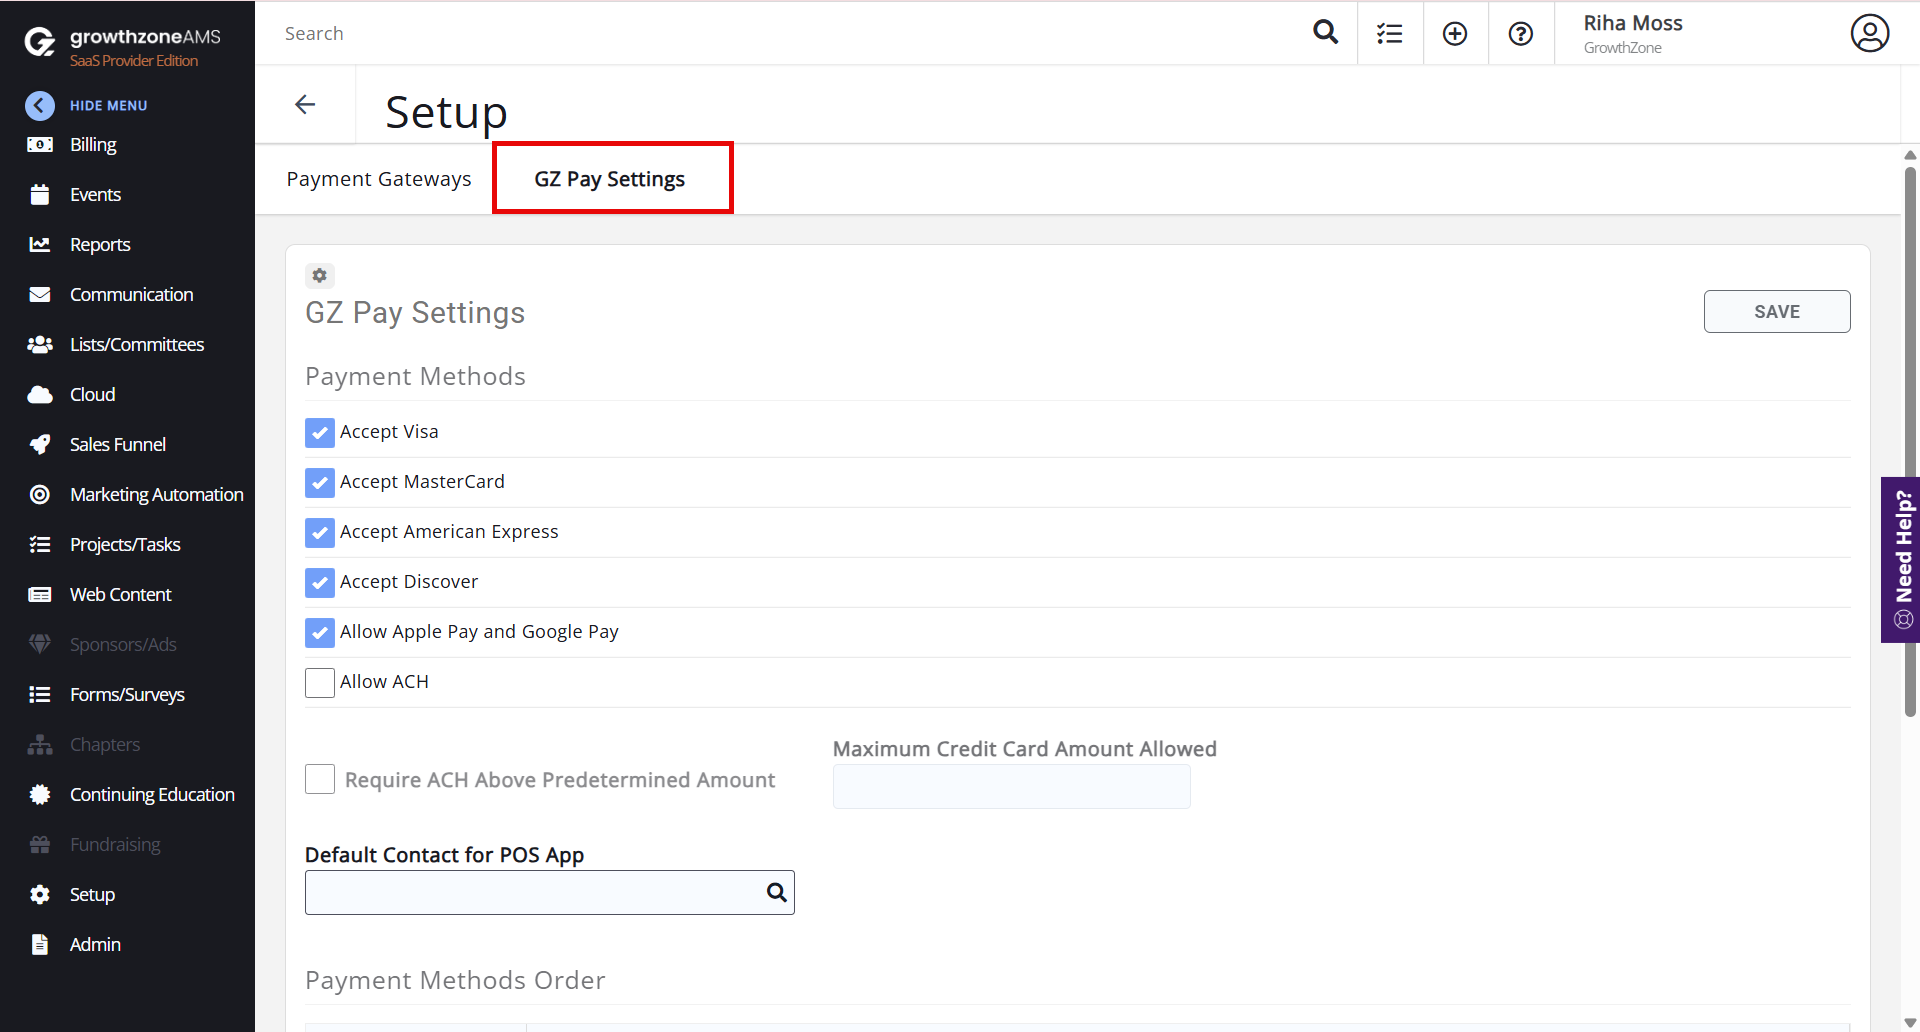Open Chapters in the sidebar
This screenshot has width=1920, height=1032.
[105, 745]
